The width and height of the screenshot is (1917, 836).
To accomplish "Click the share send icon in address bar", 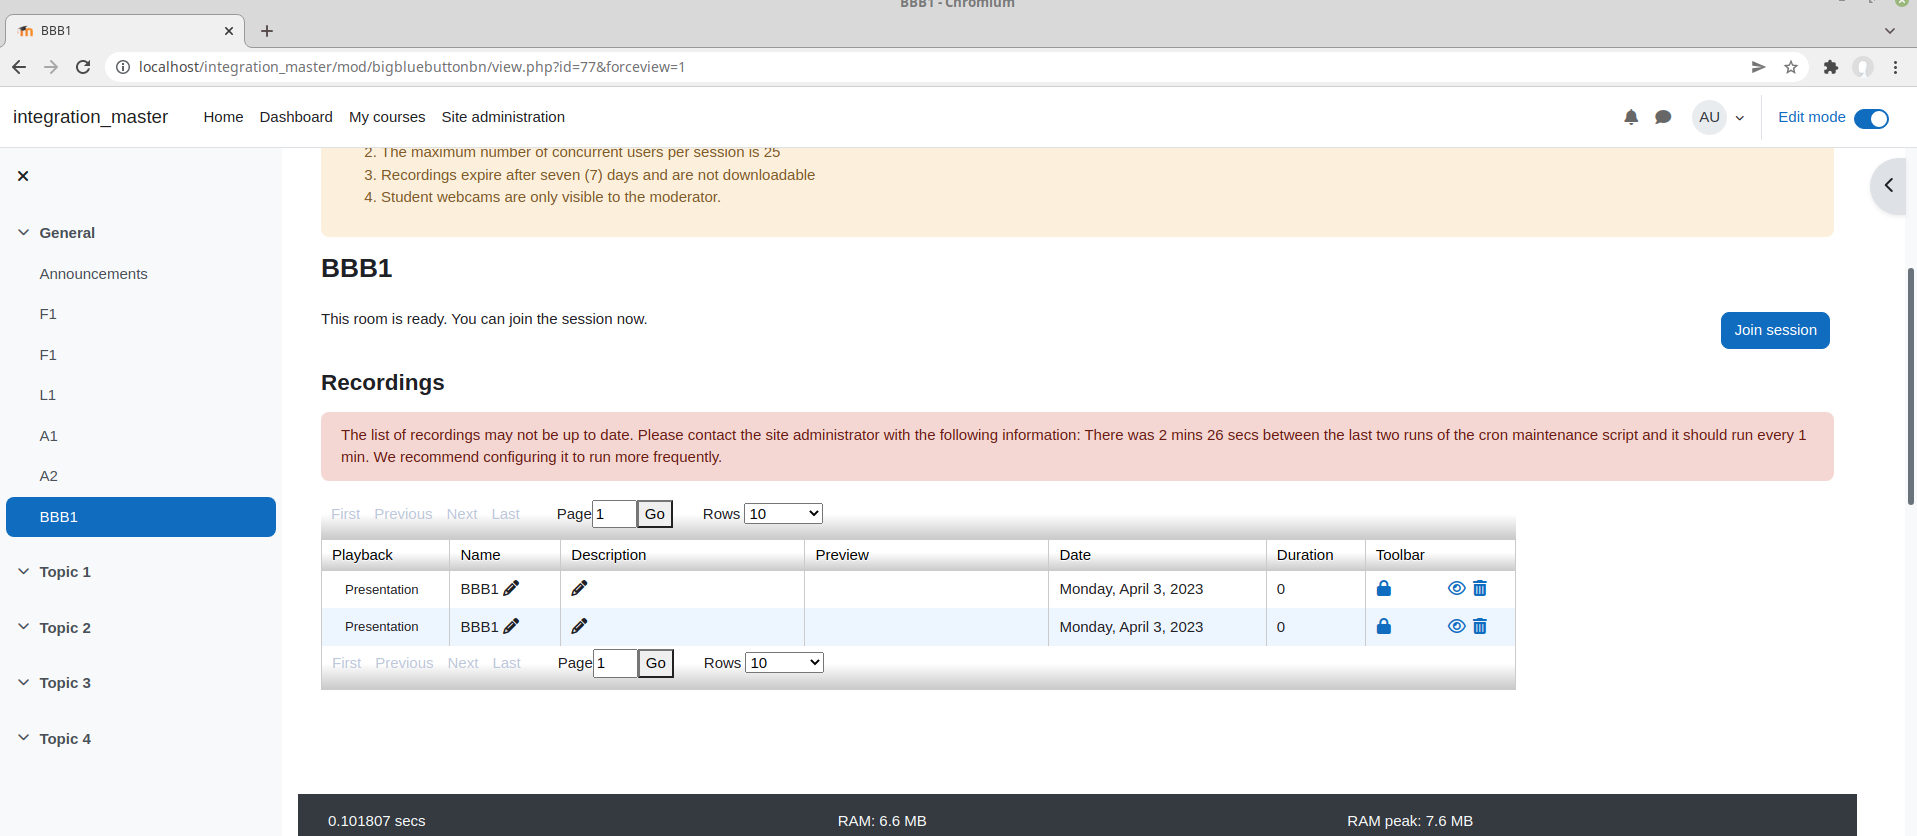I will point(1759,67).
